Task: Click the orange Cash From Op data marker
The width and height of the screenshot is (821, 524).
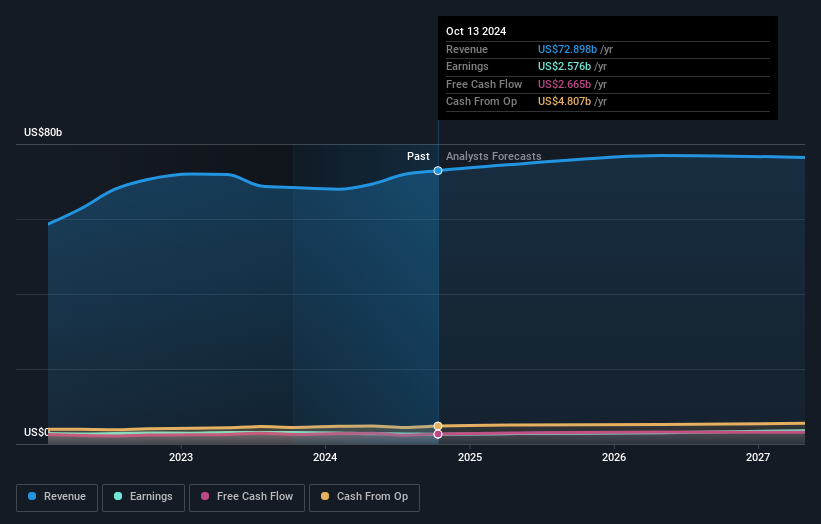Action: pos(438,426)
